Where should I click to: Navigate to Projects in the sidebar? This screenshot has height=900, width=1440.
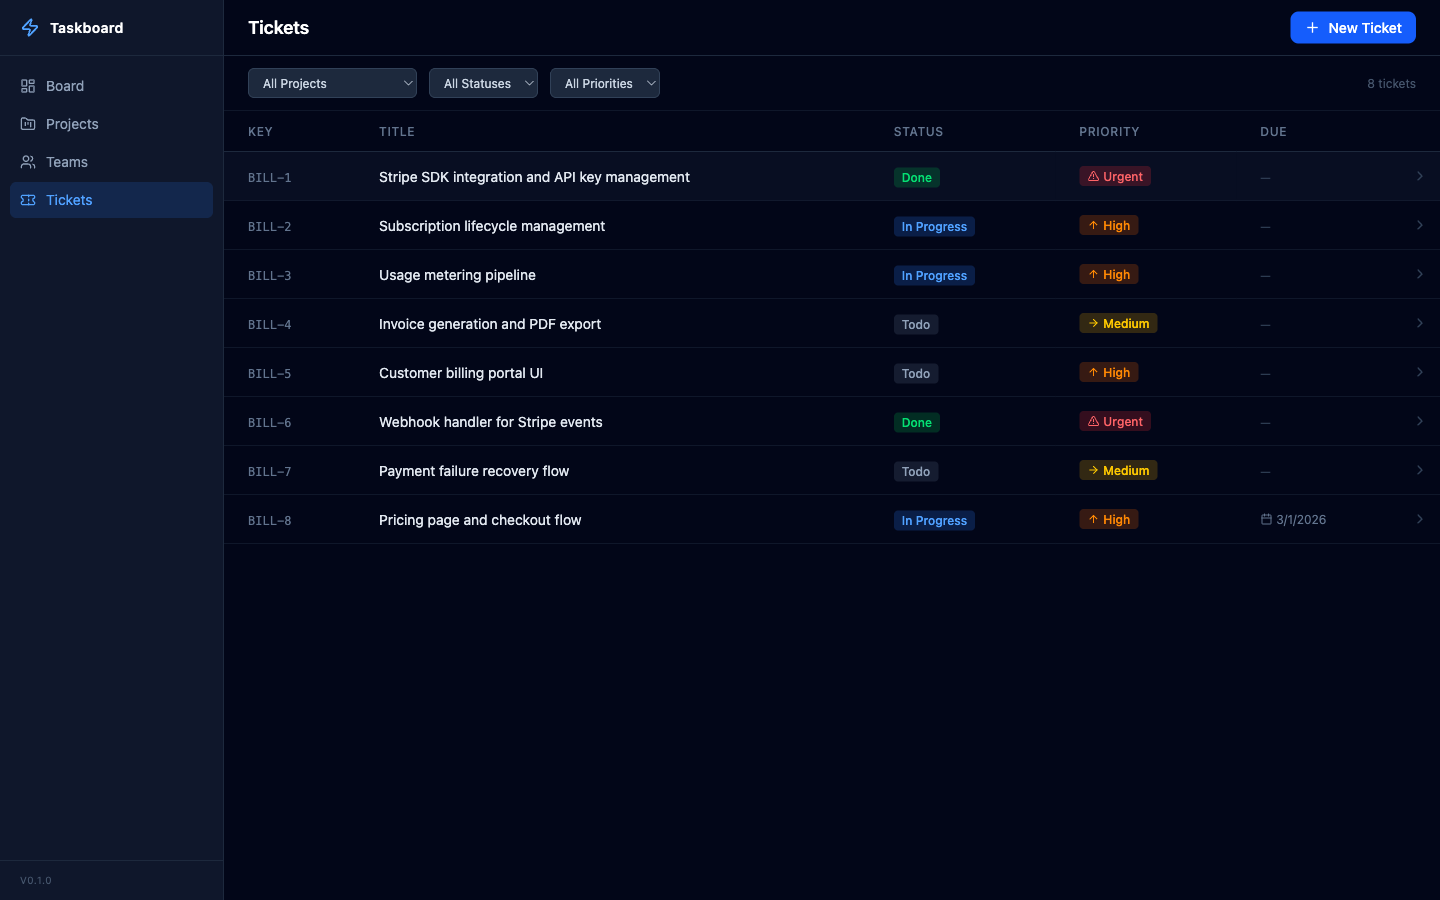coord(111,124)
